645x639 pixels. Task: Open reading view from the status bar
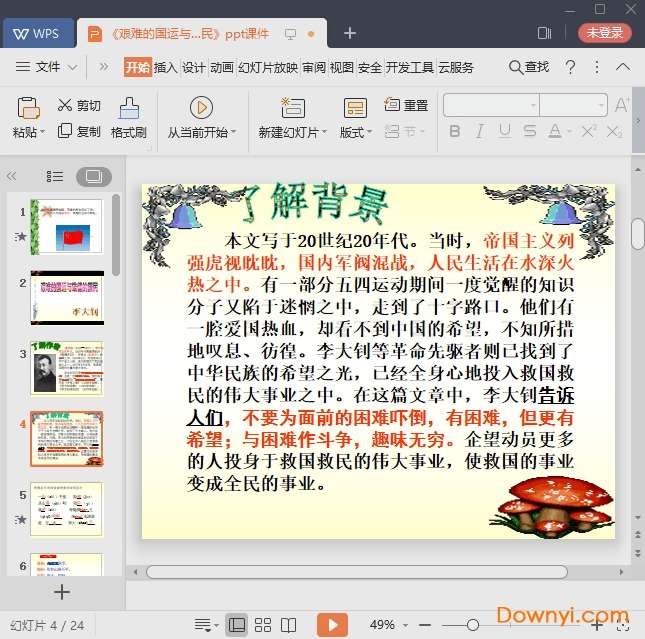pyautogui.click(x=290, y=625)
